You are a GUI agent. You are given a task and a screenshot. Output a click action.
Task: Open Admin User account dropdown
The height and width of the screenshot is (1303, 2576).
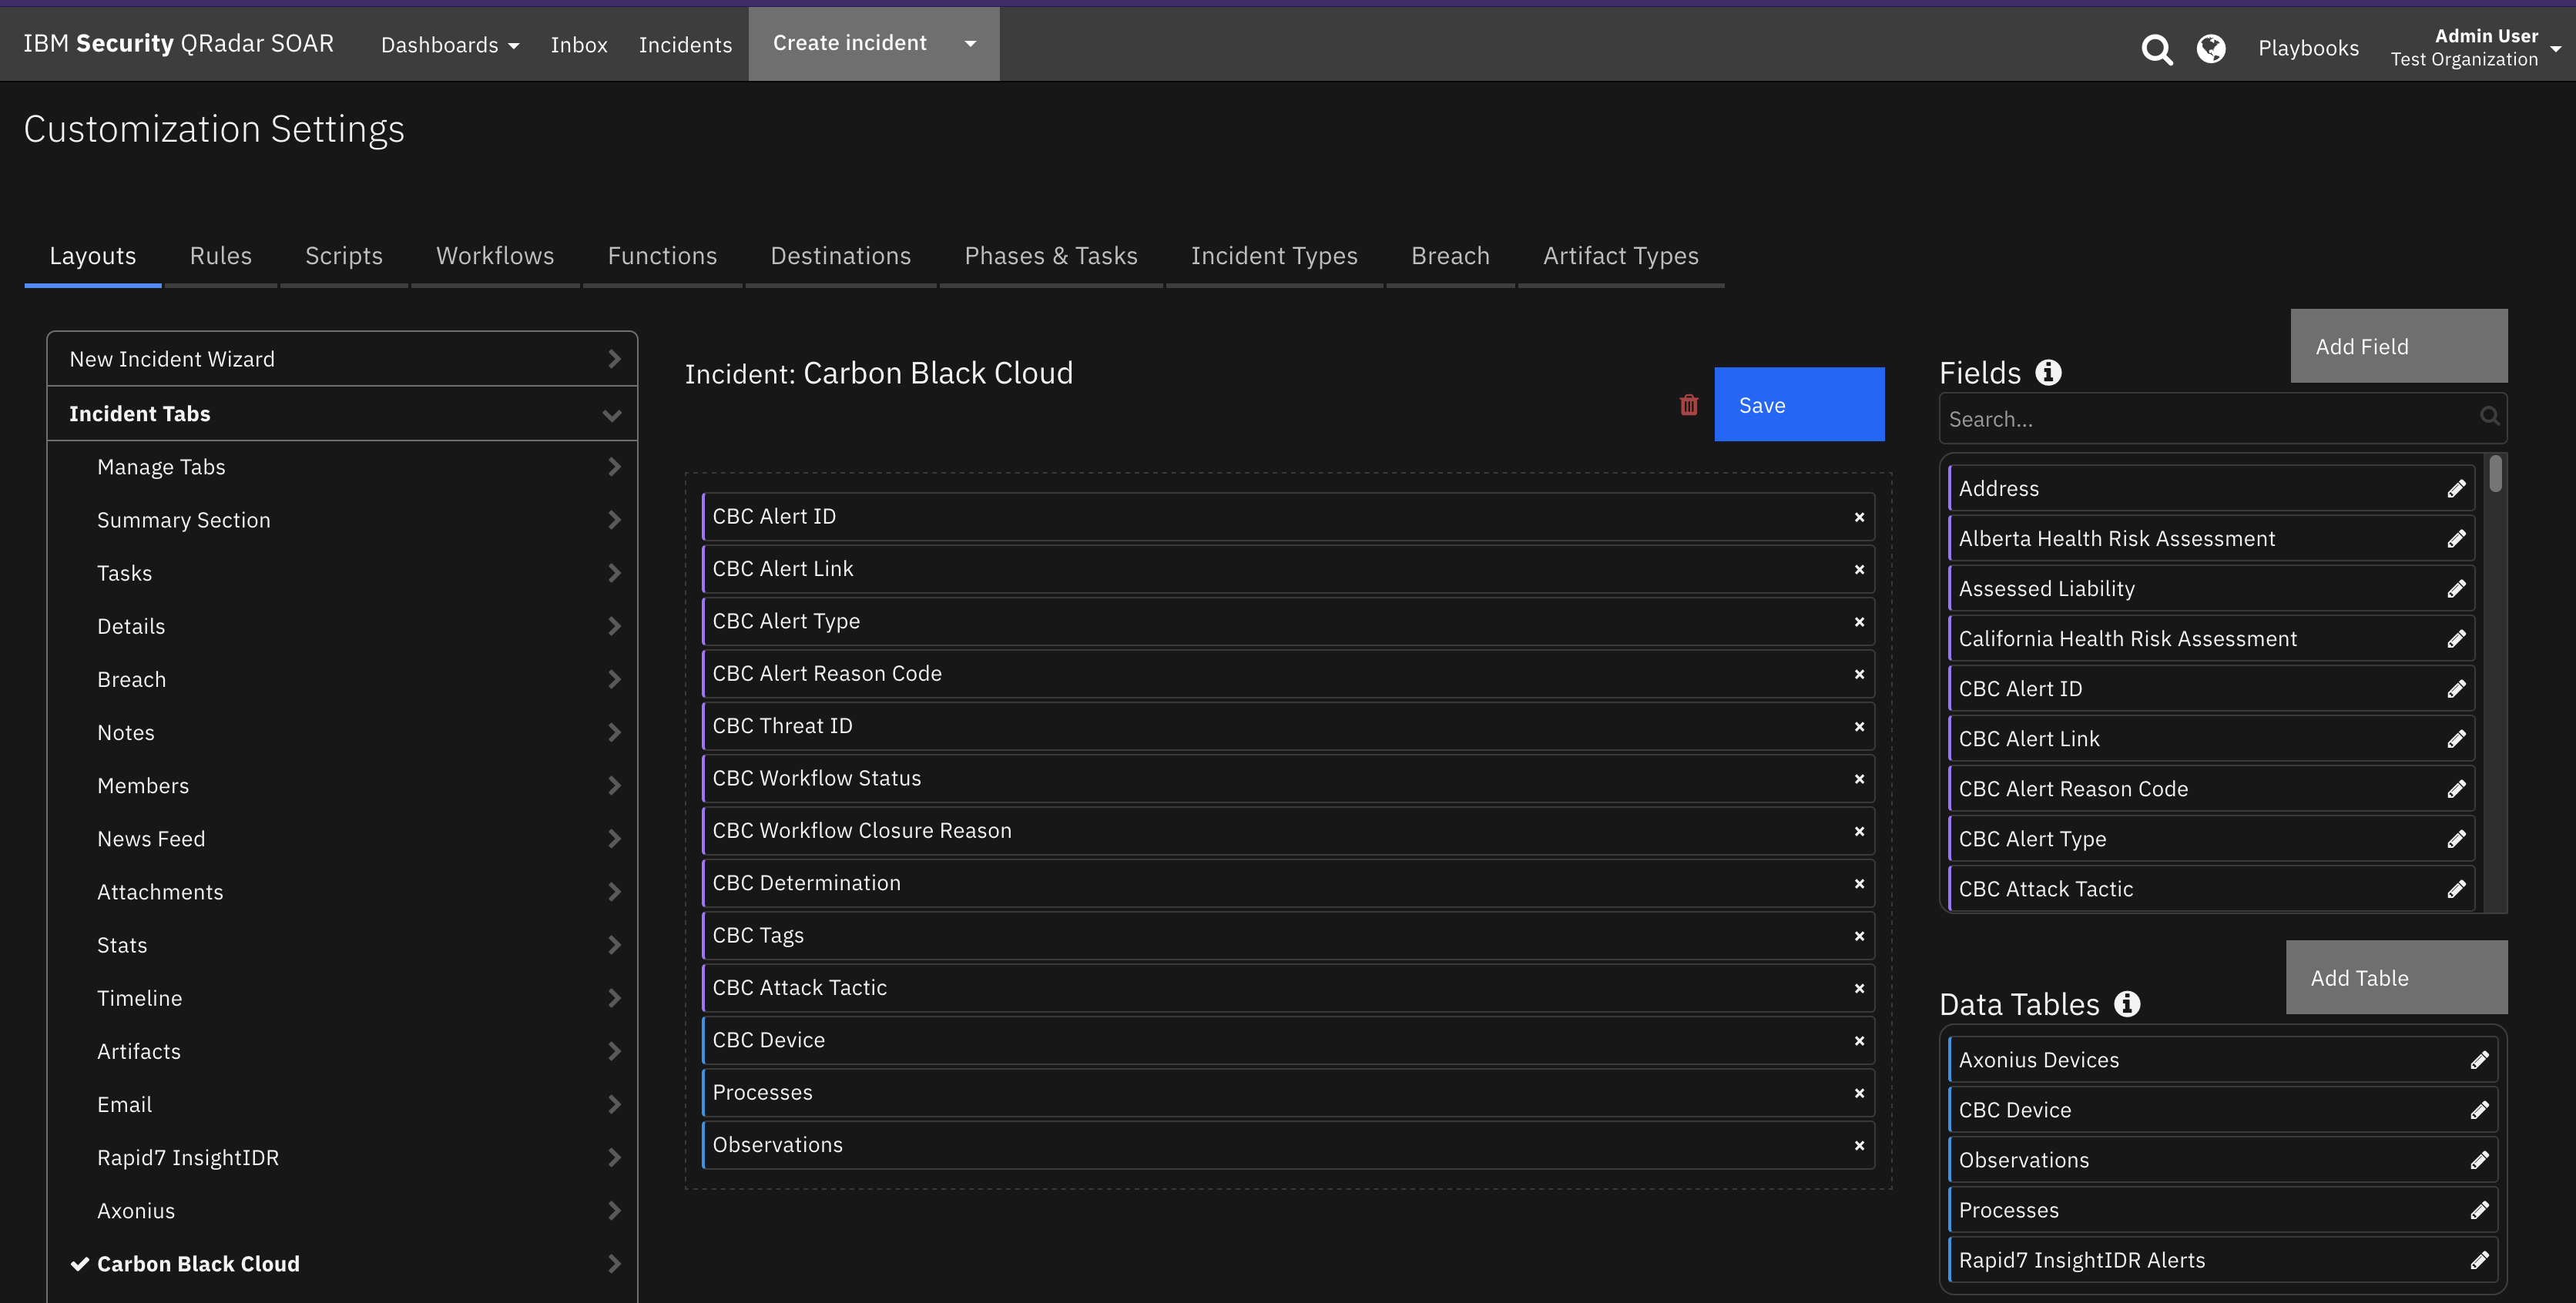(2474, 47)
